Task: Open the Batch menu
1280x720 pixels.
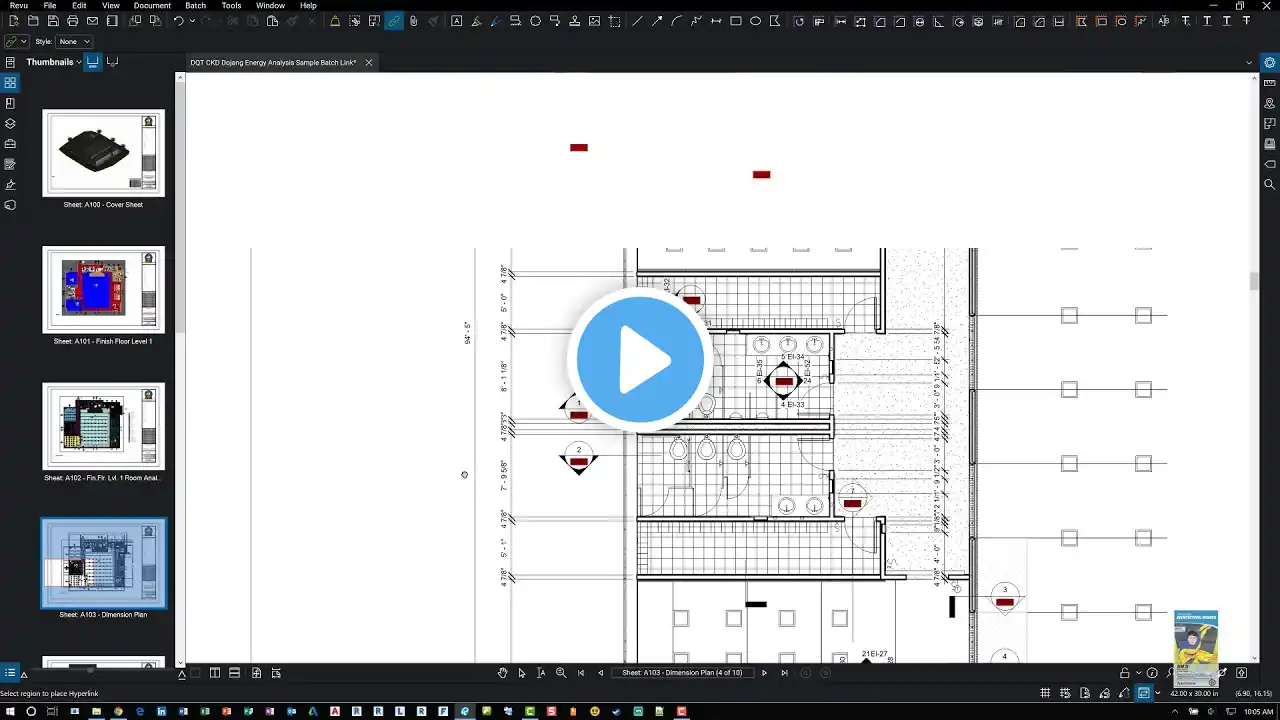Action: click(195, 6)
